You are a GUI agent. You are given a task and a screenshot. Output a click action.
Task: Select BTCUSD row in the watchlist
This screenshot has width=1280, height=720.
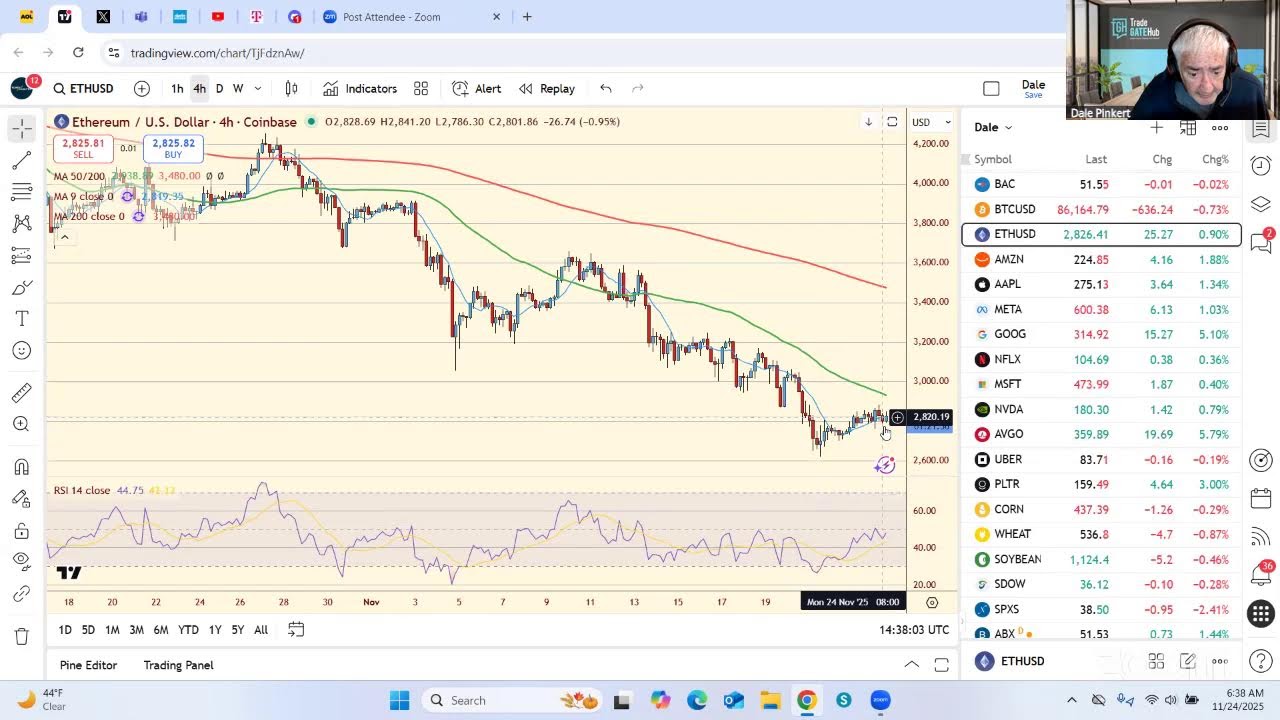click(1101, 209)
